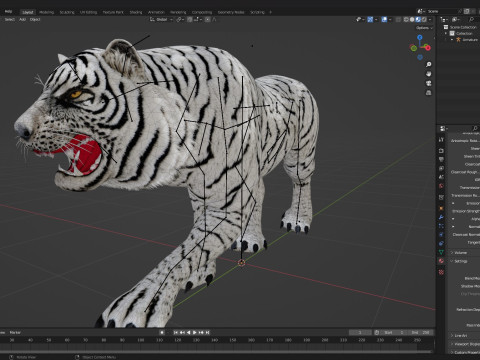Click the blue Z axis on navigation gizmo
480x360 pixels.
420,37
